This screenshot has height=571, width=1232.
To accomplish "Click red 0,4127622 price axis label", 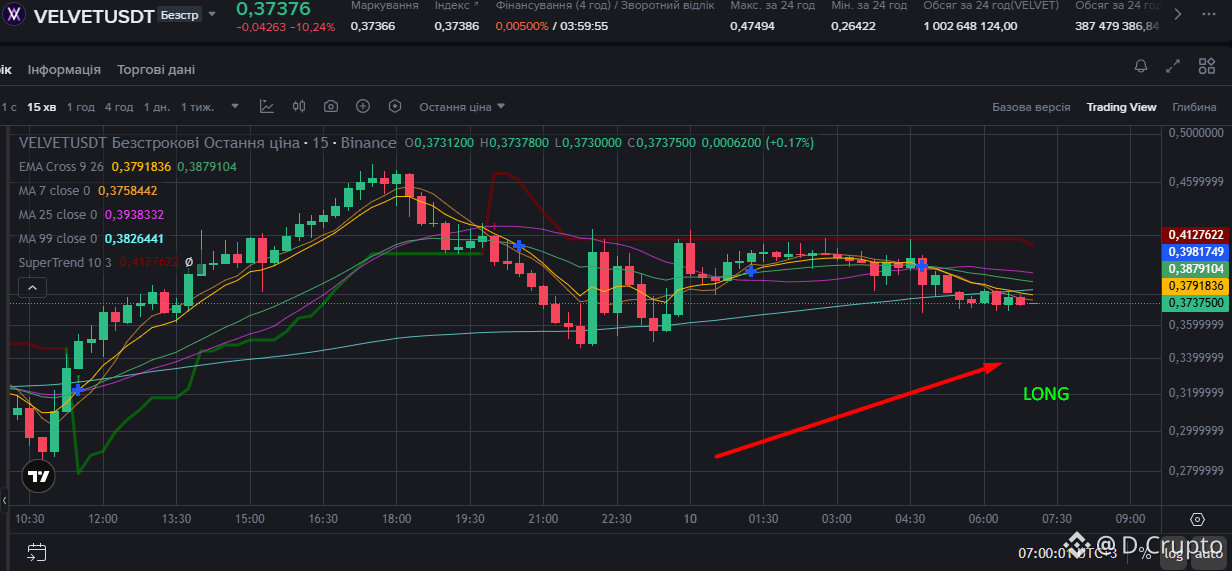I will 1197,235.
